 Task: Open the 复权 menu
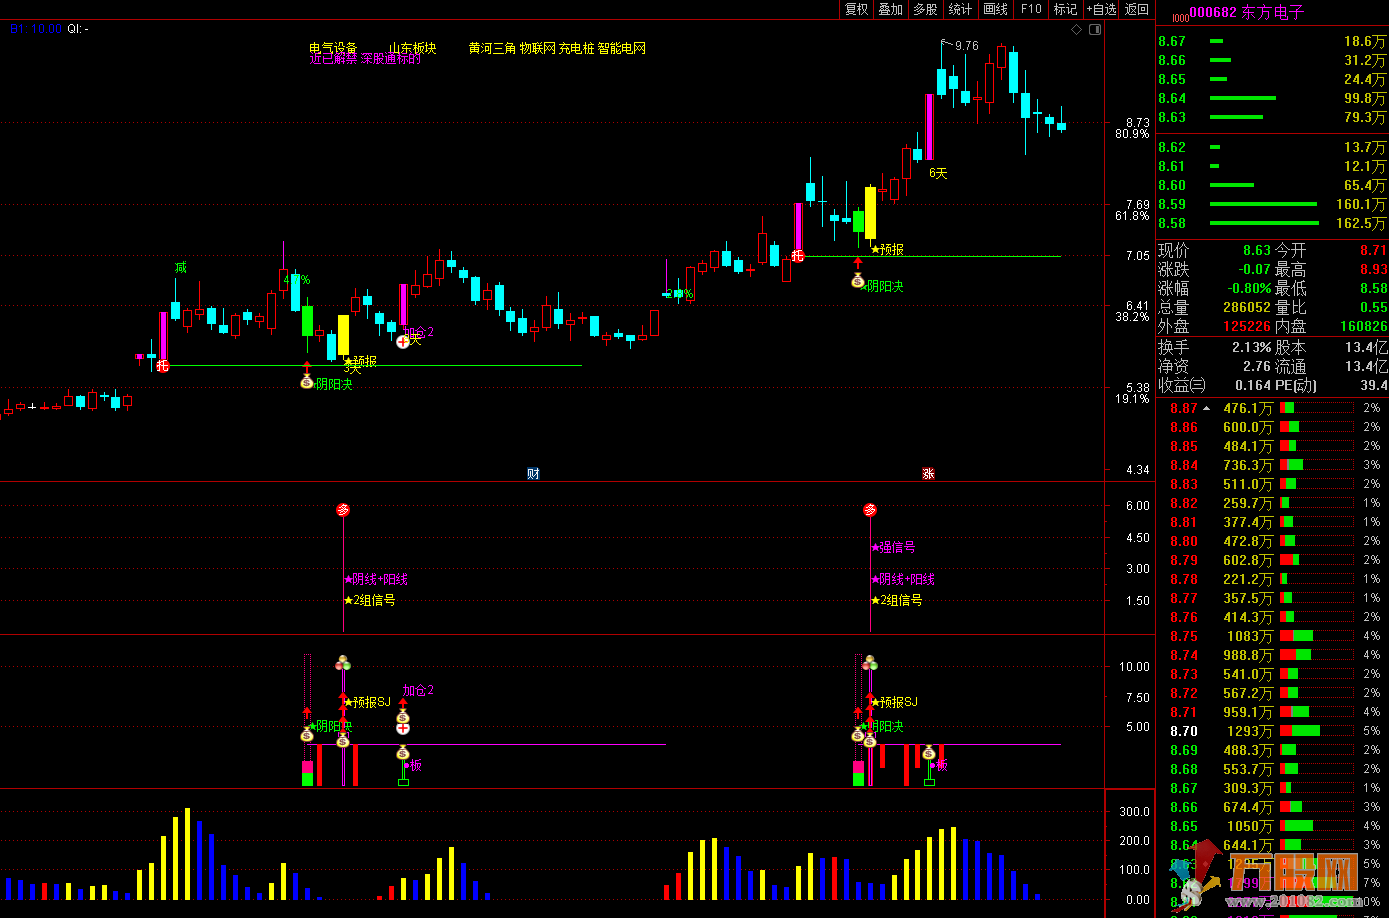[857, 9]
